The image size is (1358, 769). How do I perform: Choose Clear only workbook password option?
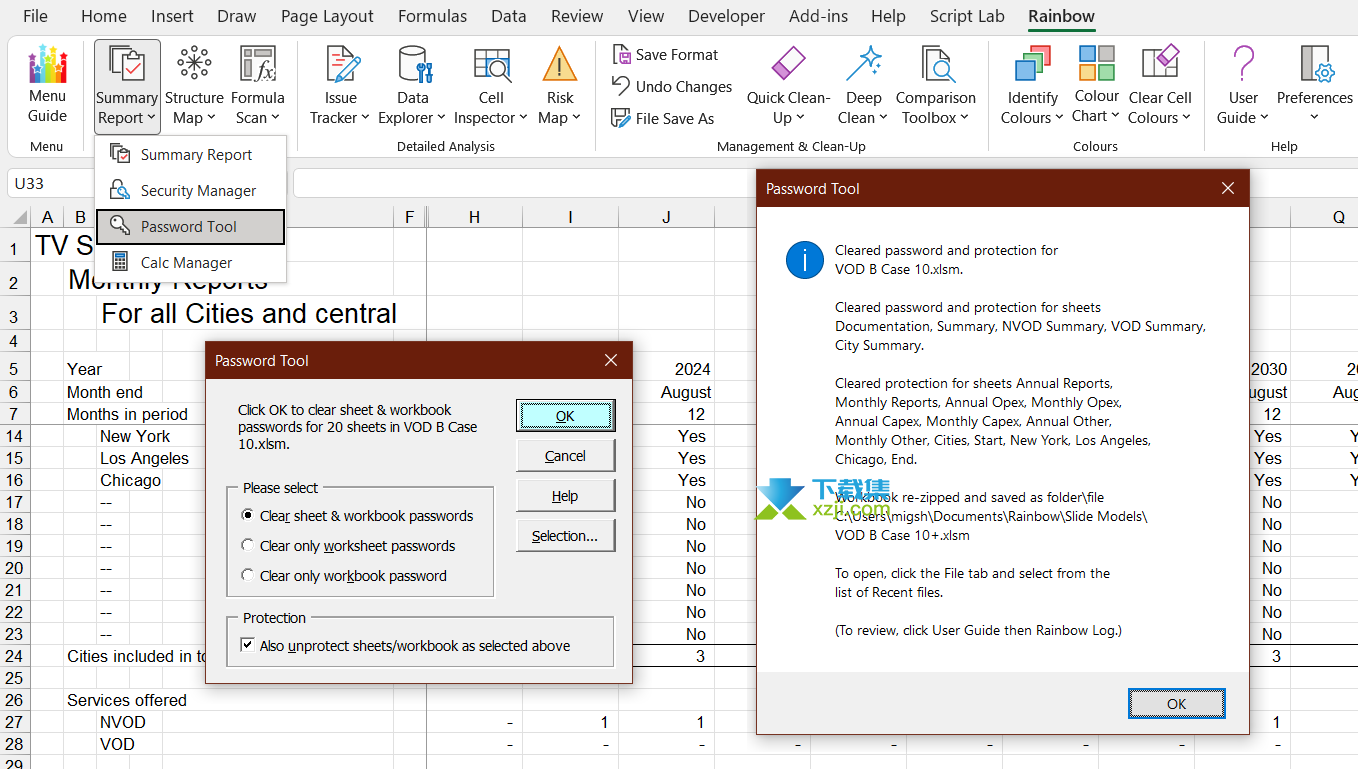(x=248, y=576)
